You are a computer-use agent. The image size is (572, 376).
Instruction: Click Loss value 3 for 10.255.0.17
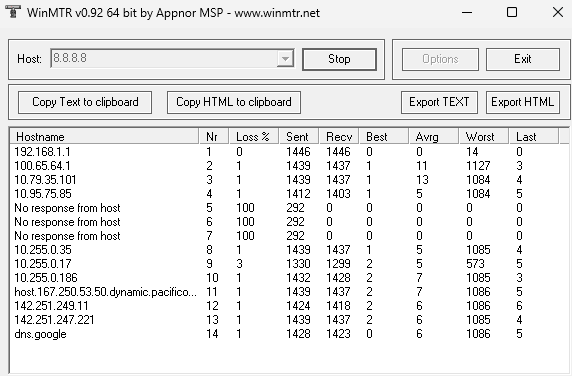[x=239, y=264]
